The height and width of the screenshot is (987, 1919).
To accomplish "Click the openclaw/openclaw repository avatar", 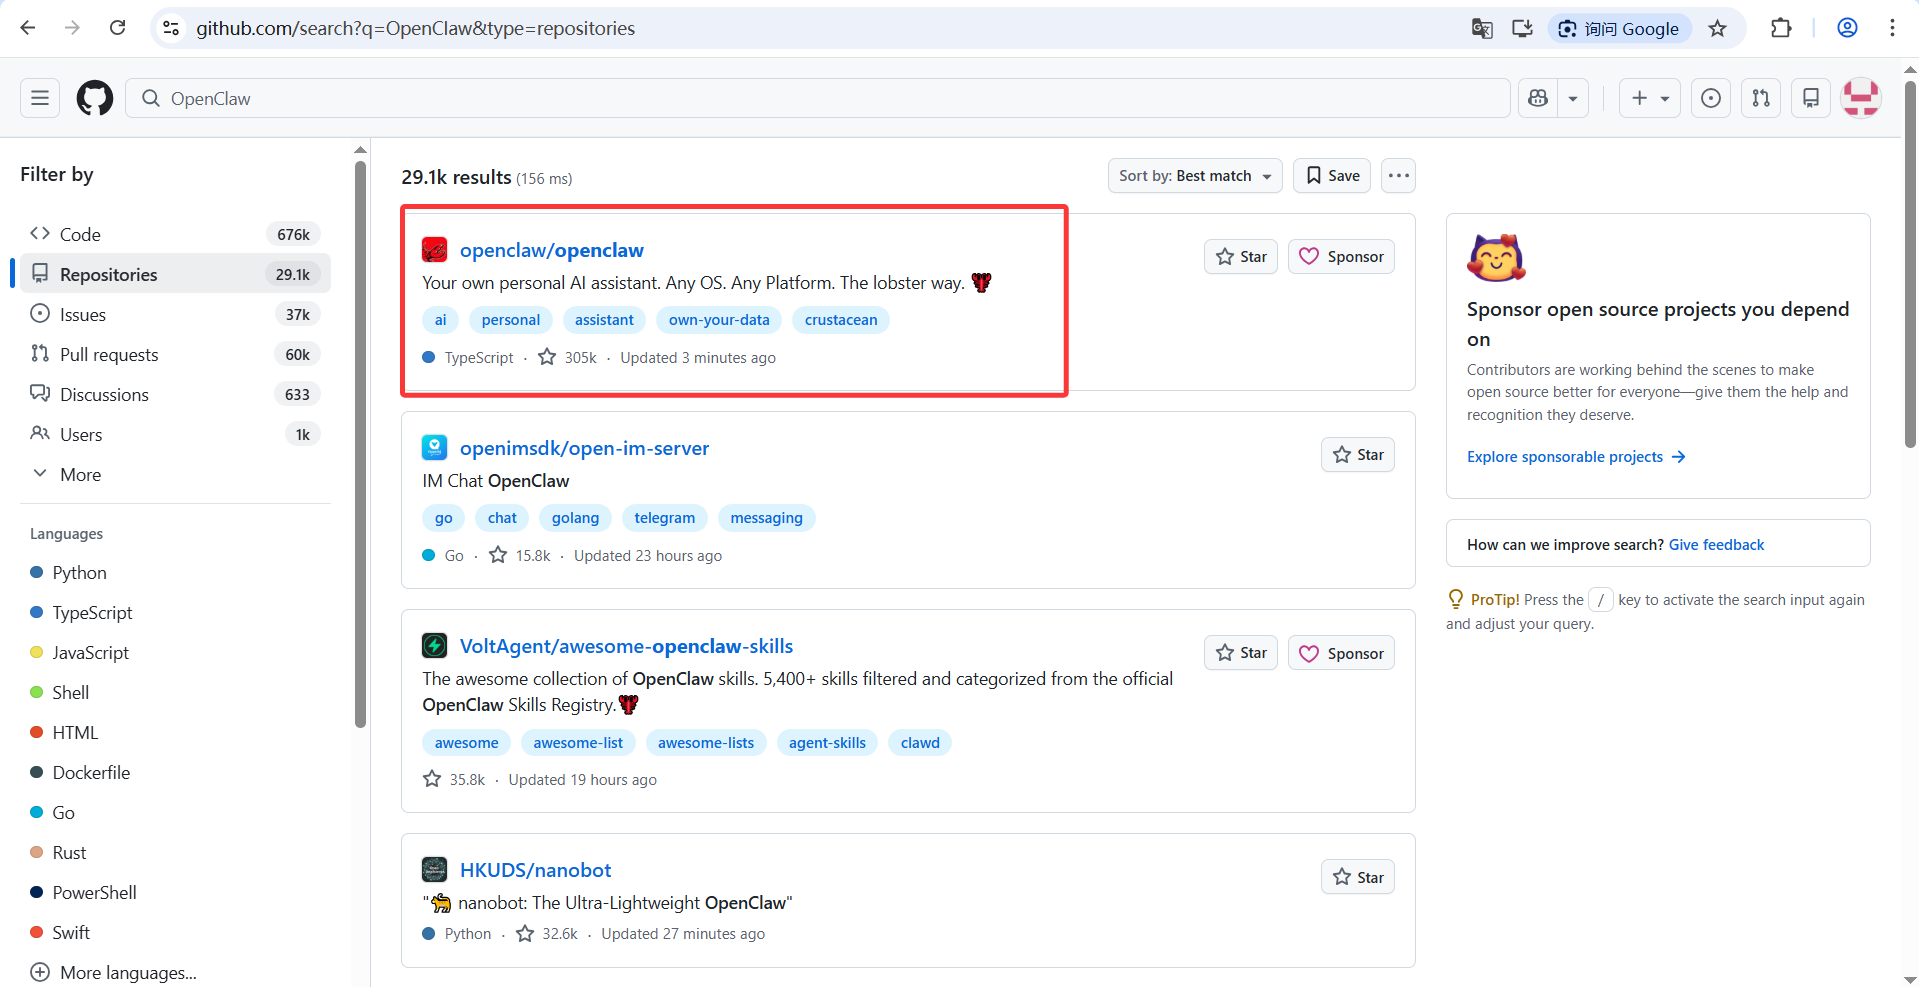I will pyautogui.click(x=434, y=250).
